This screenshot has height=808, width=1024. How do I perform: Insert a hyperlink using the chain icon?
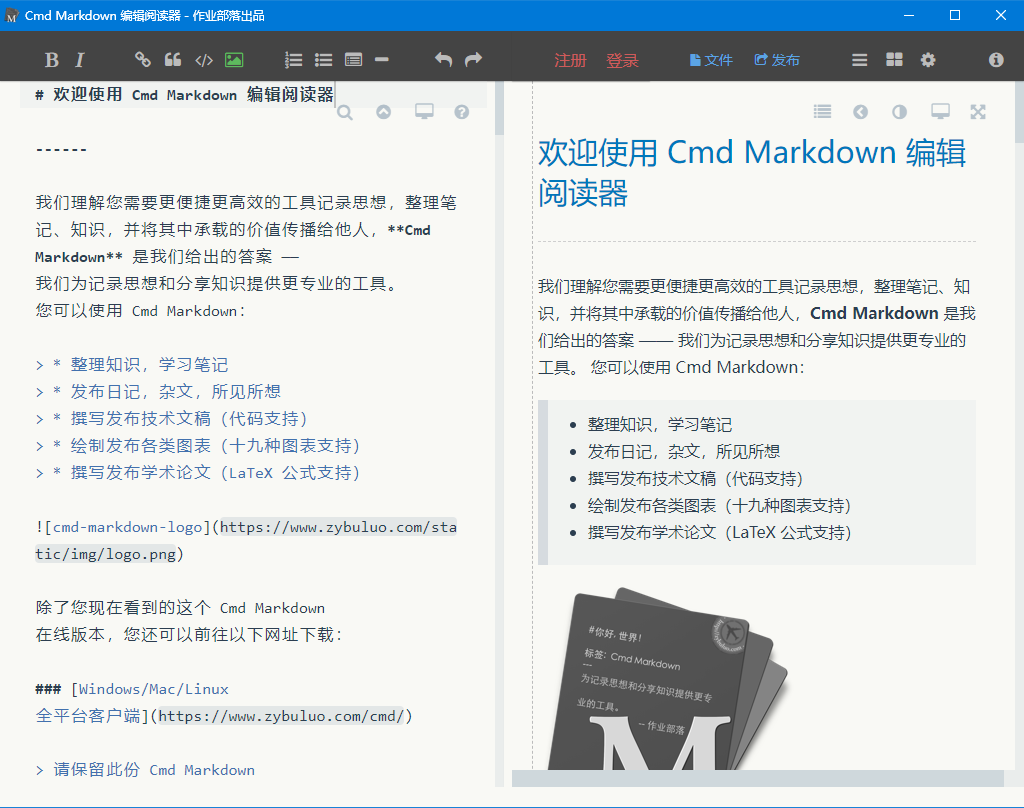142,60
